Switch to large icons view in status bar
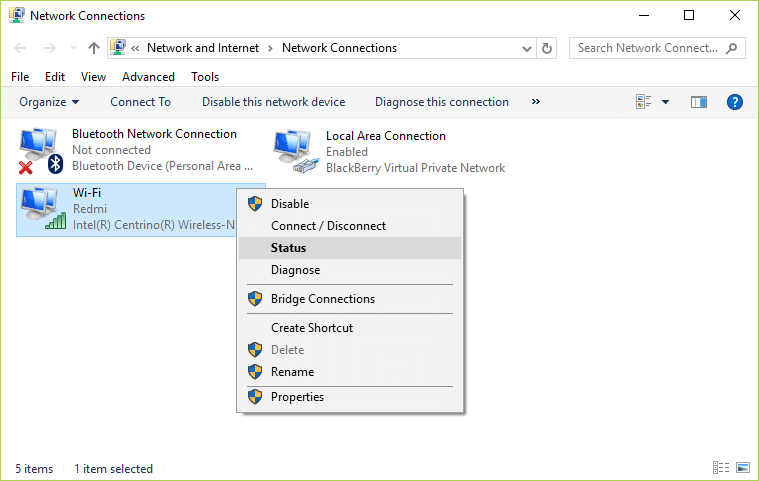Screen dimensions: 759x481 click(x=743, y=468)
